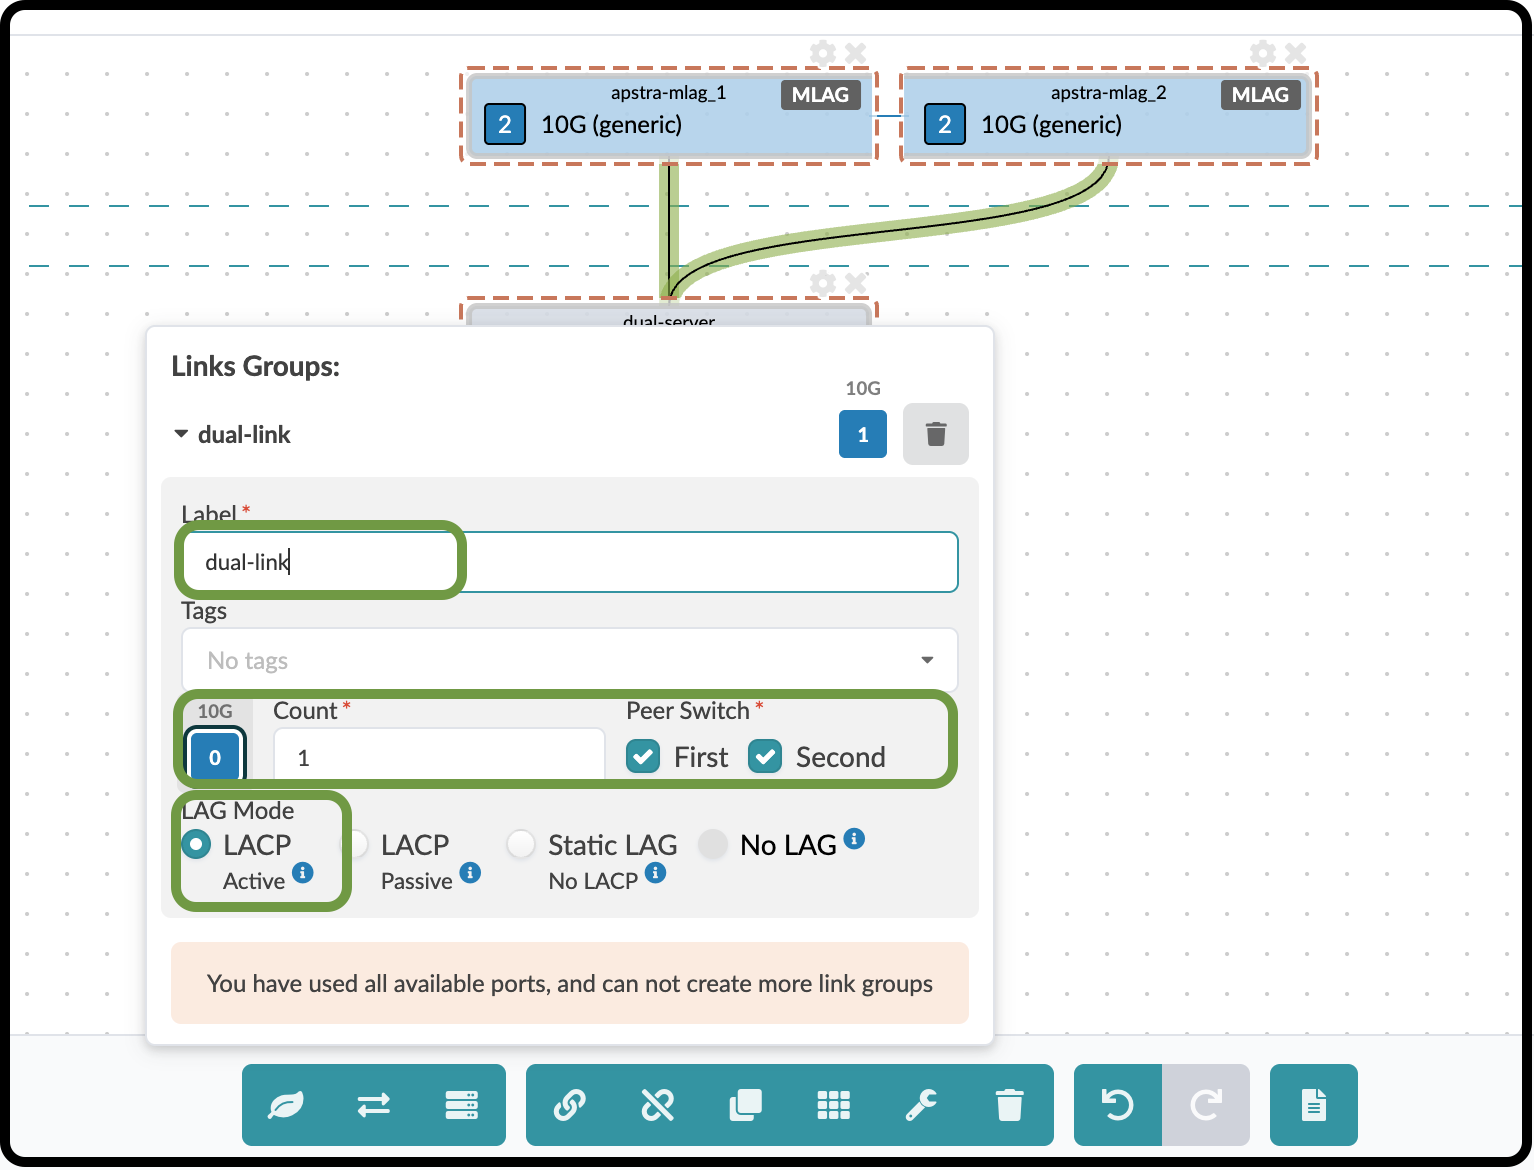
Task: Click the 10G speed button showing 0
Action: (215, 757)
